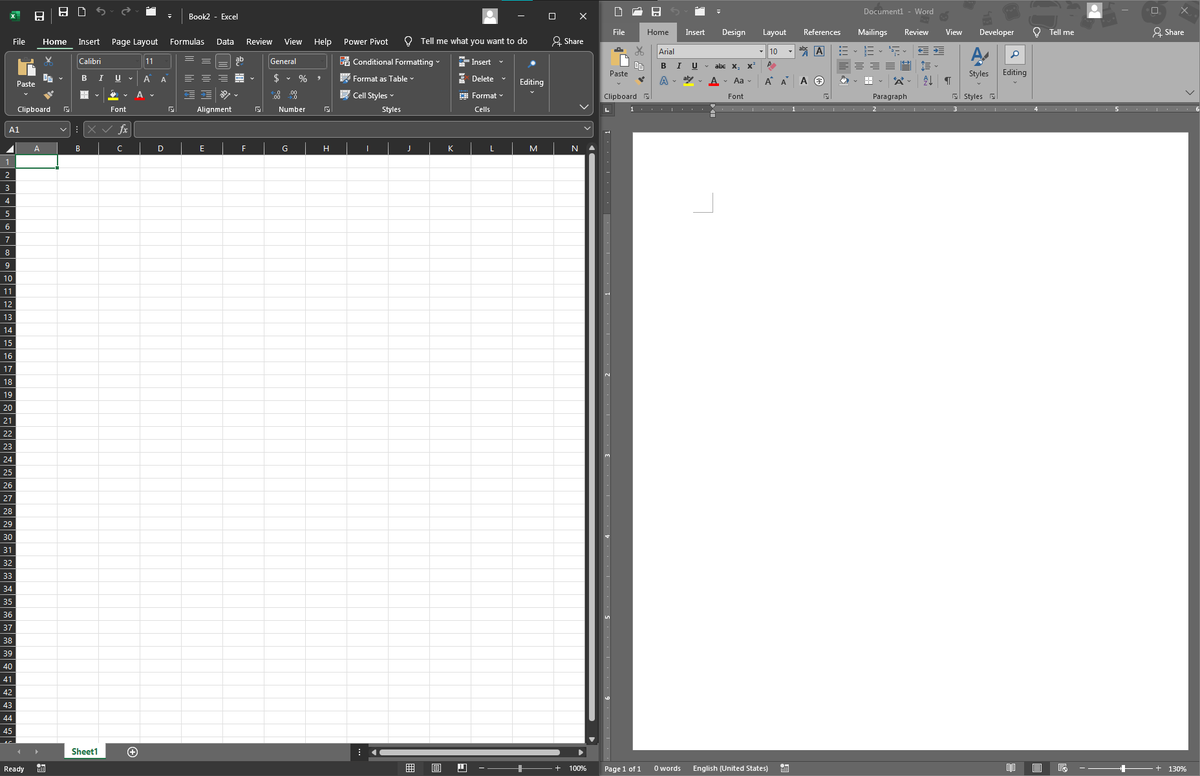Viewport: 1200px width, 776px height.
Task: Click Numbering list icon in Word
Action: 868,51
